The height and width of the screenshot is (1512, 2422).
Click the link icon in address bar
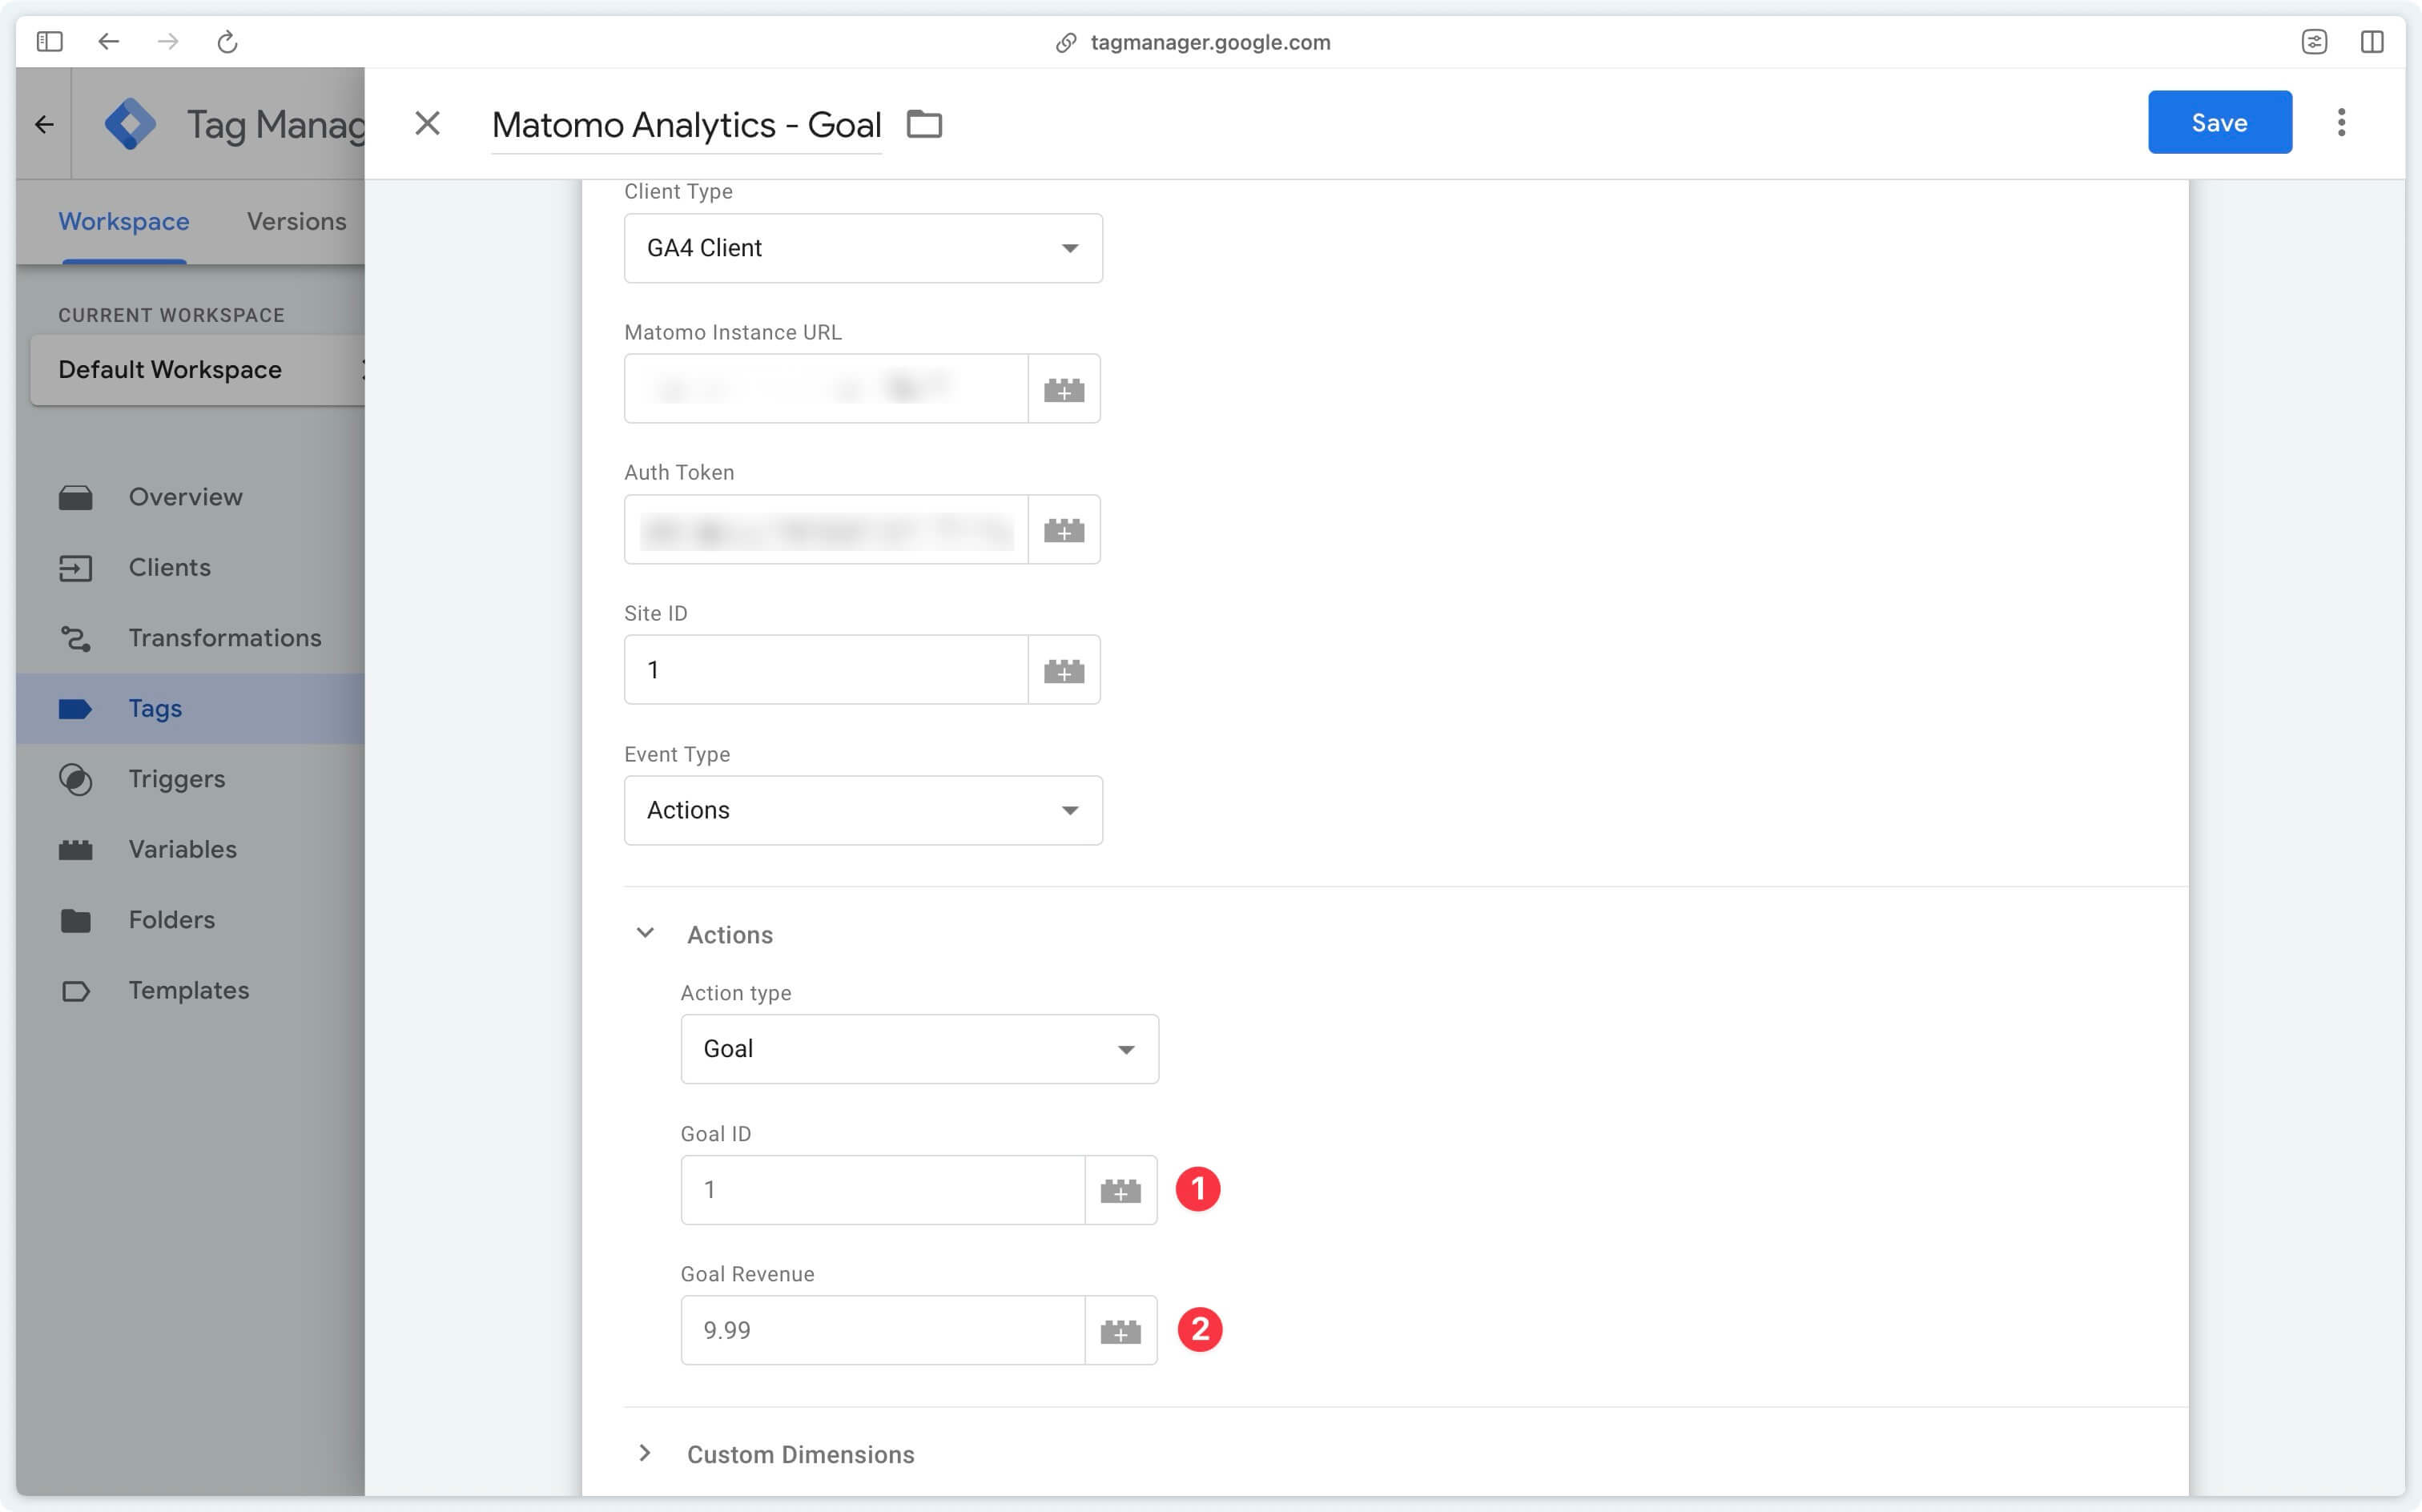1066,42
